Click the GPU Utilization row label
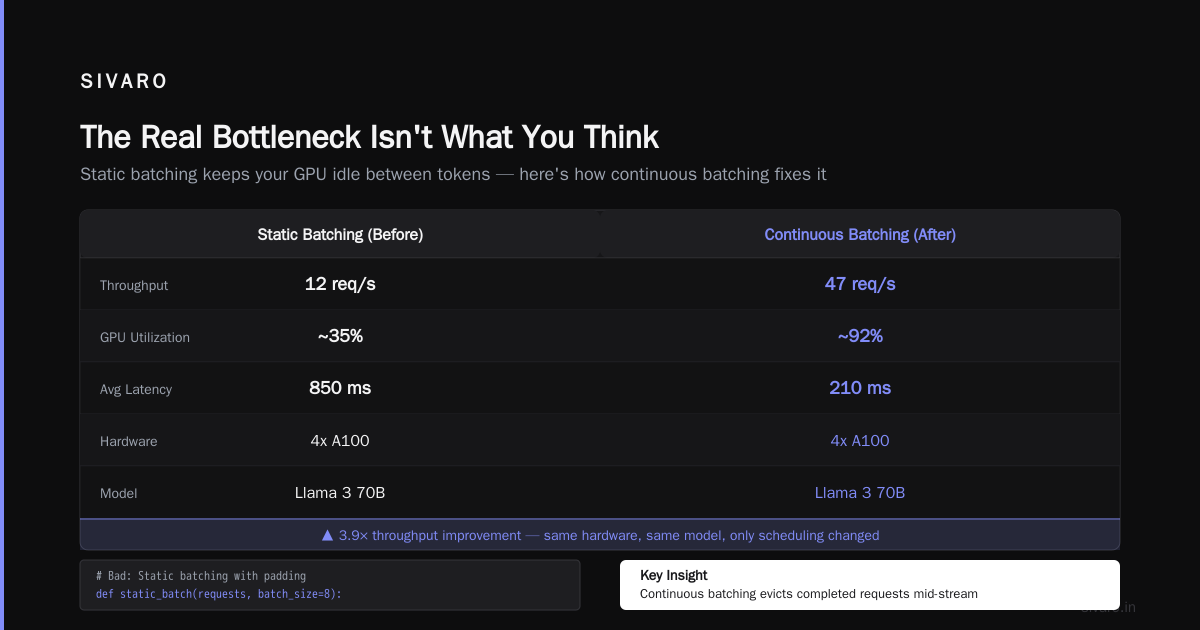Viewport: 1200px width, 630px height. (x=145, y=337)
